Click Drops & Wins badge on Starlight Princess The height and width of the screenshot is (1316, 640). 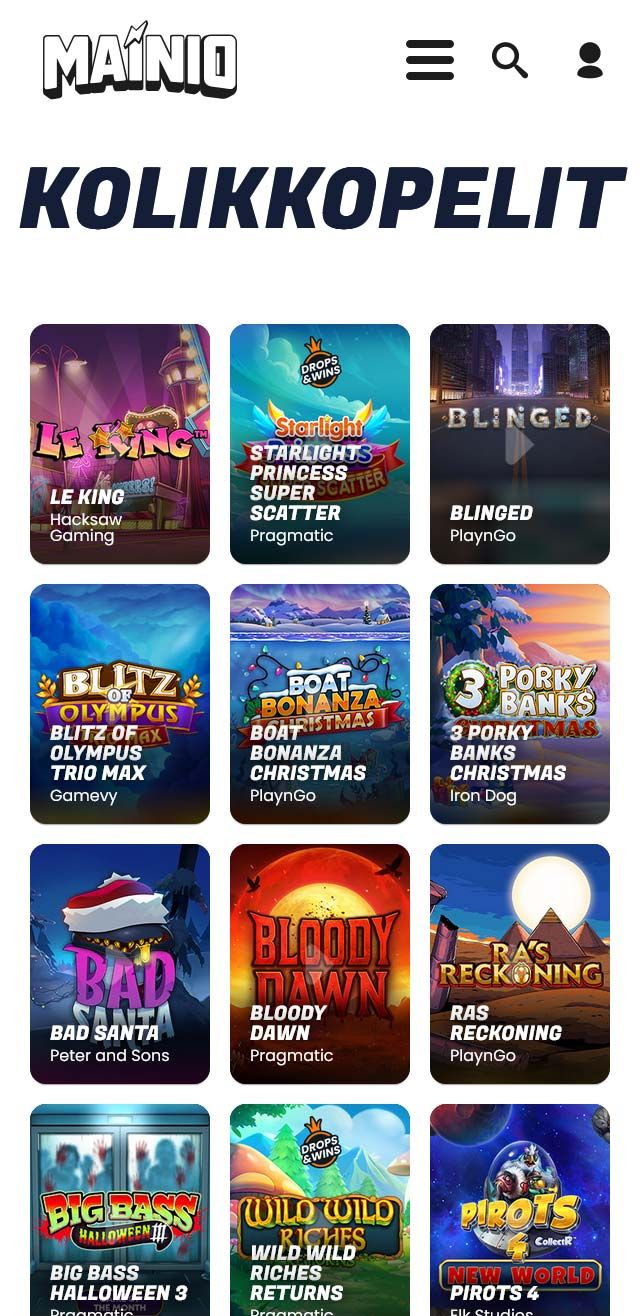[x=320, y=366]
